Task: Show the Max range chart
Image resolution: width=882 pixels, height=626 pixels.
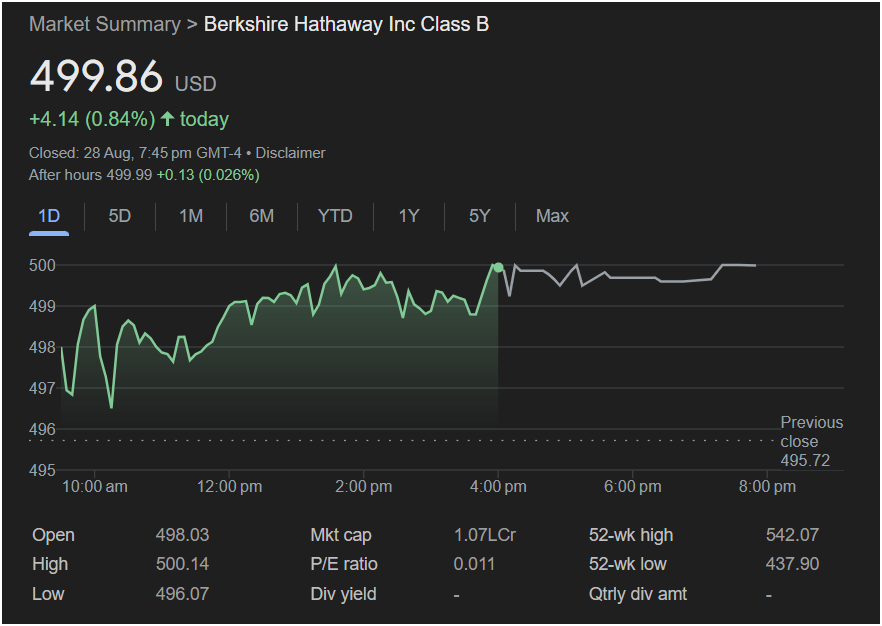Action: tap(552, 216)
